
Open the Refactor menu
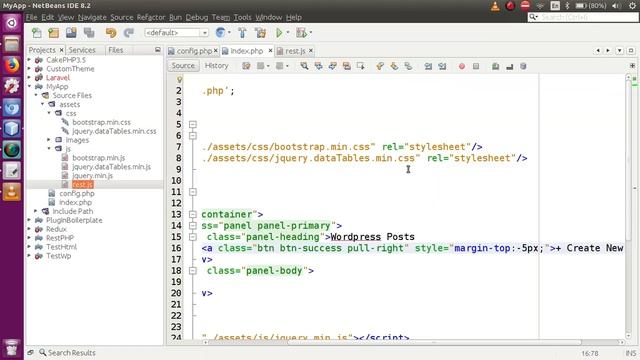pos(151,17)
